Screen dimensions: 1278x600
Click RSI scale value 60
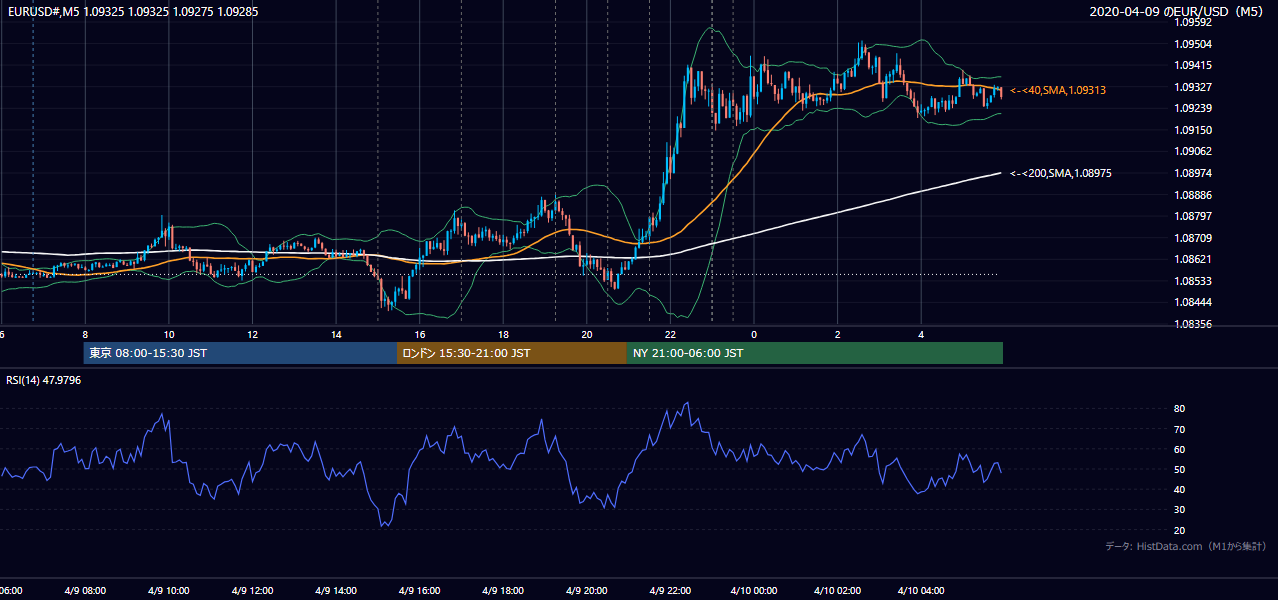(x=1180, y=449)
